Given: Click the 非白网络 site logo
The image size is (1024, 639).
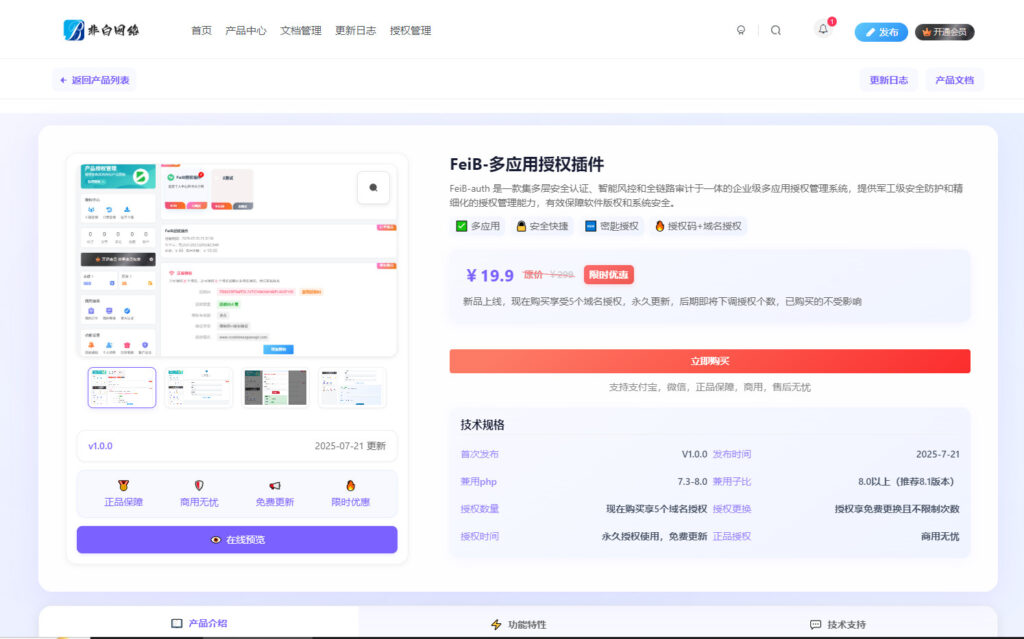Looking at the screenshot, I should click(101, 30).
